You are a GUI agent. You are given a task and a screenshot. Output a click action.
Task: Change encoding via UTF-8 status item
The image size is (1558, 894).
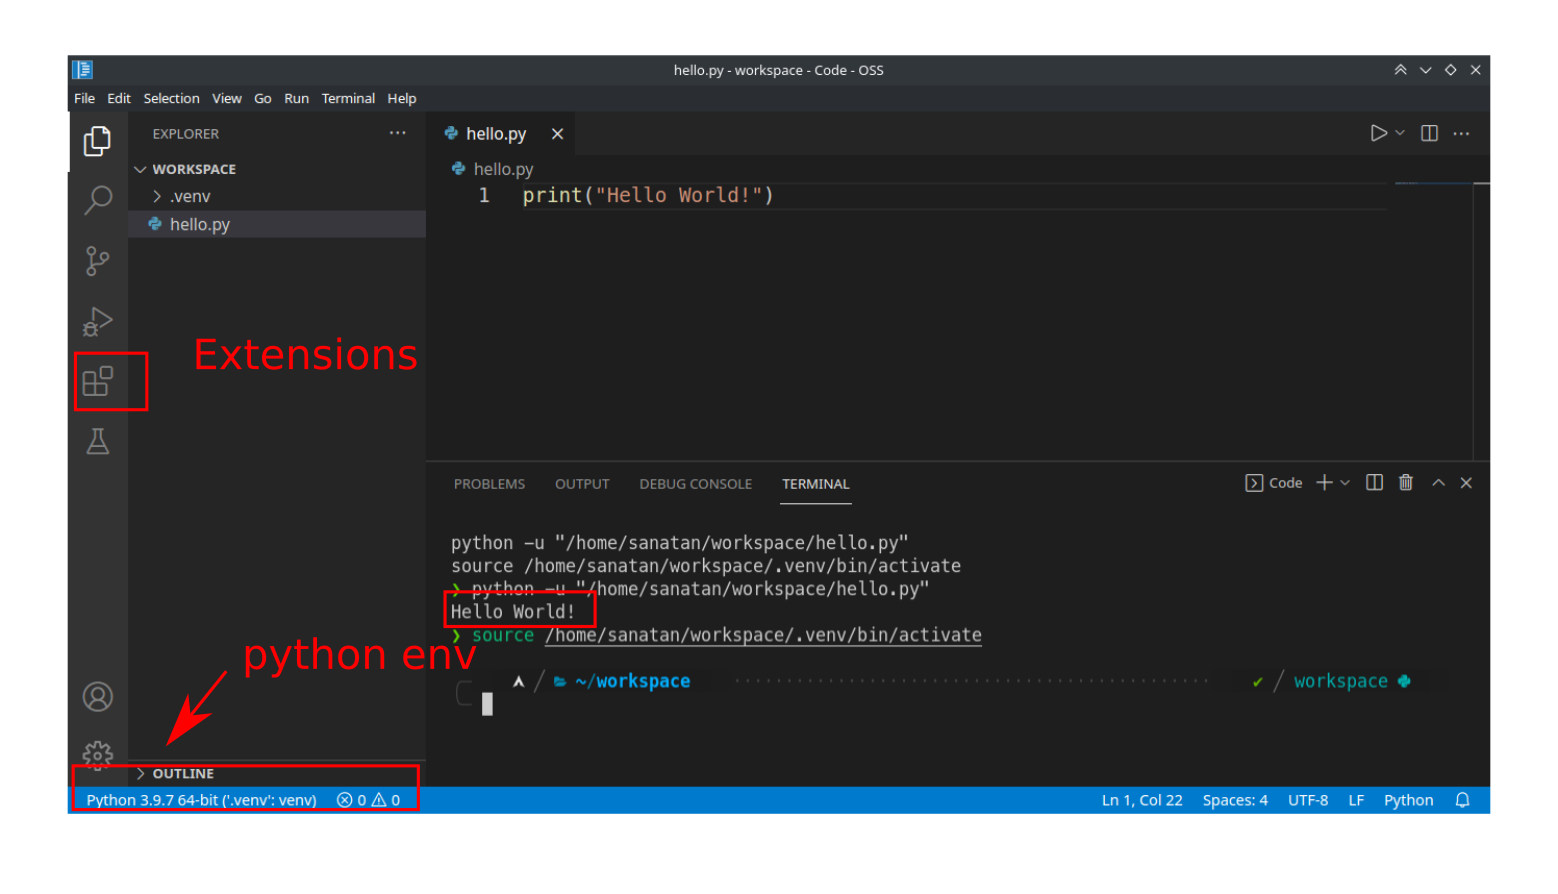[1308, 800]
